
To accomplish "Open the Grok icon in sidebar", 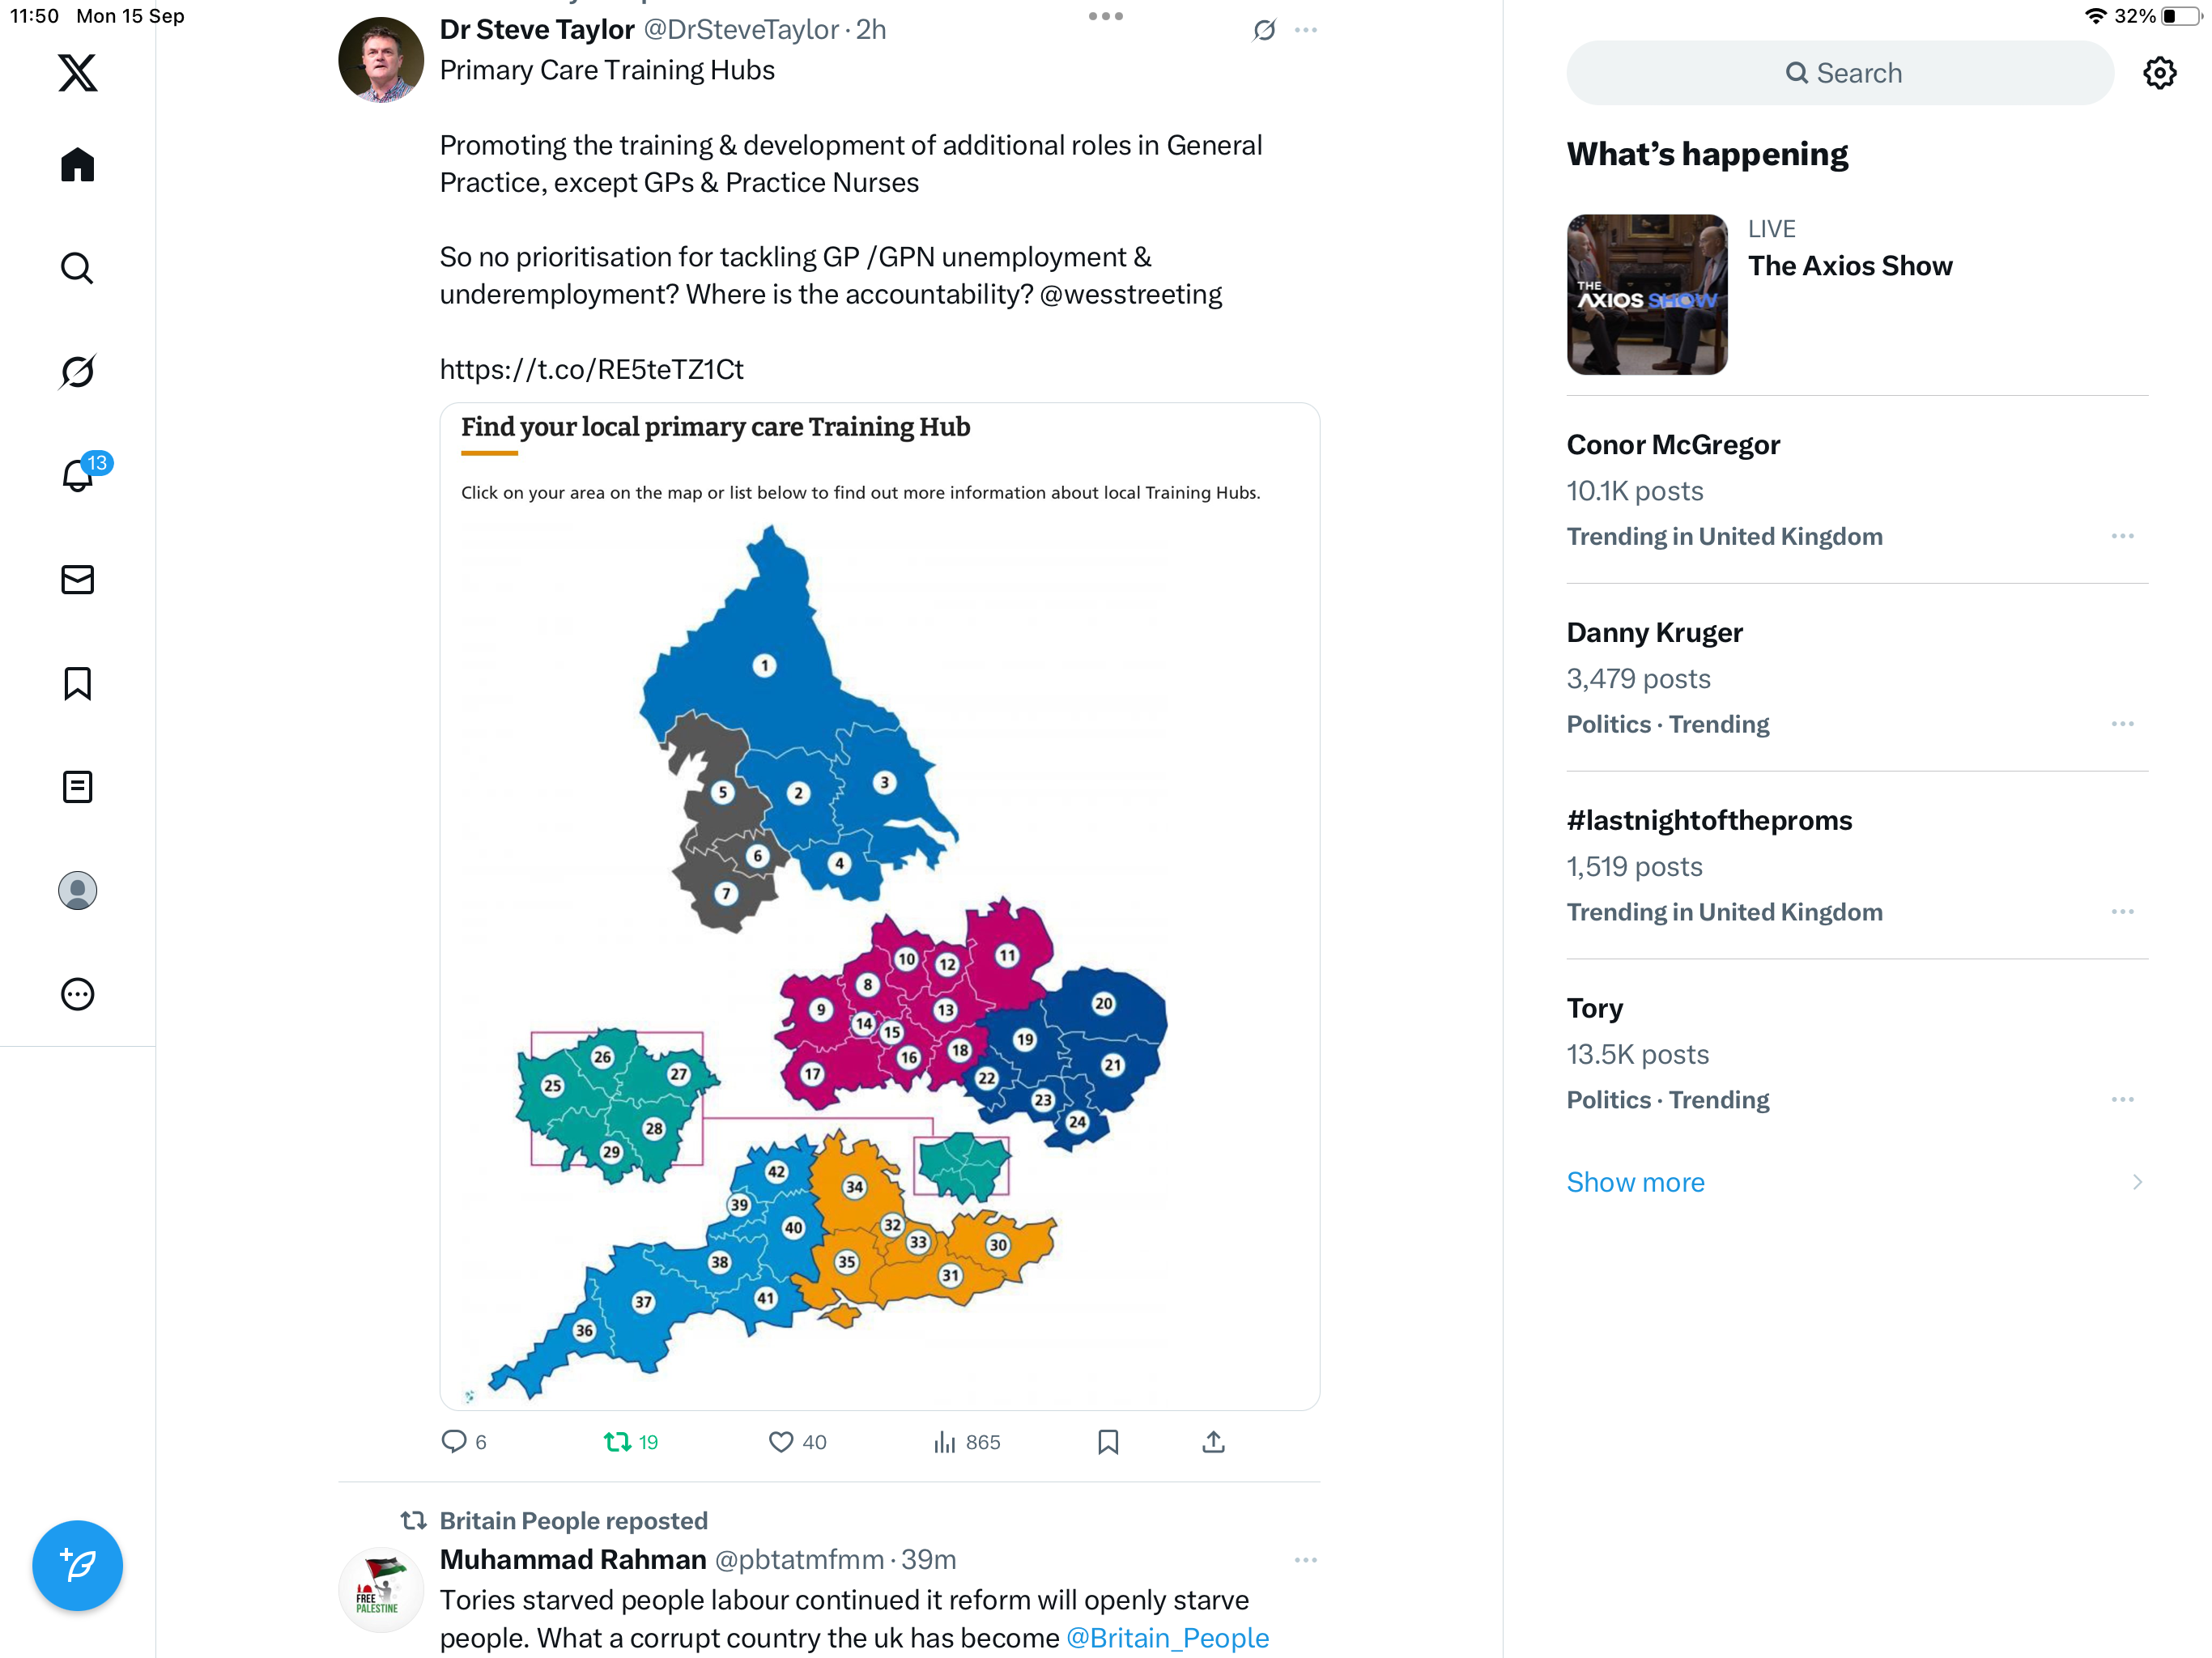I will [x=77, y=372].
